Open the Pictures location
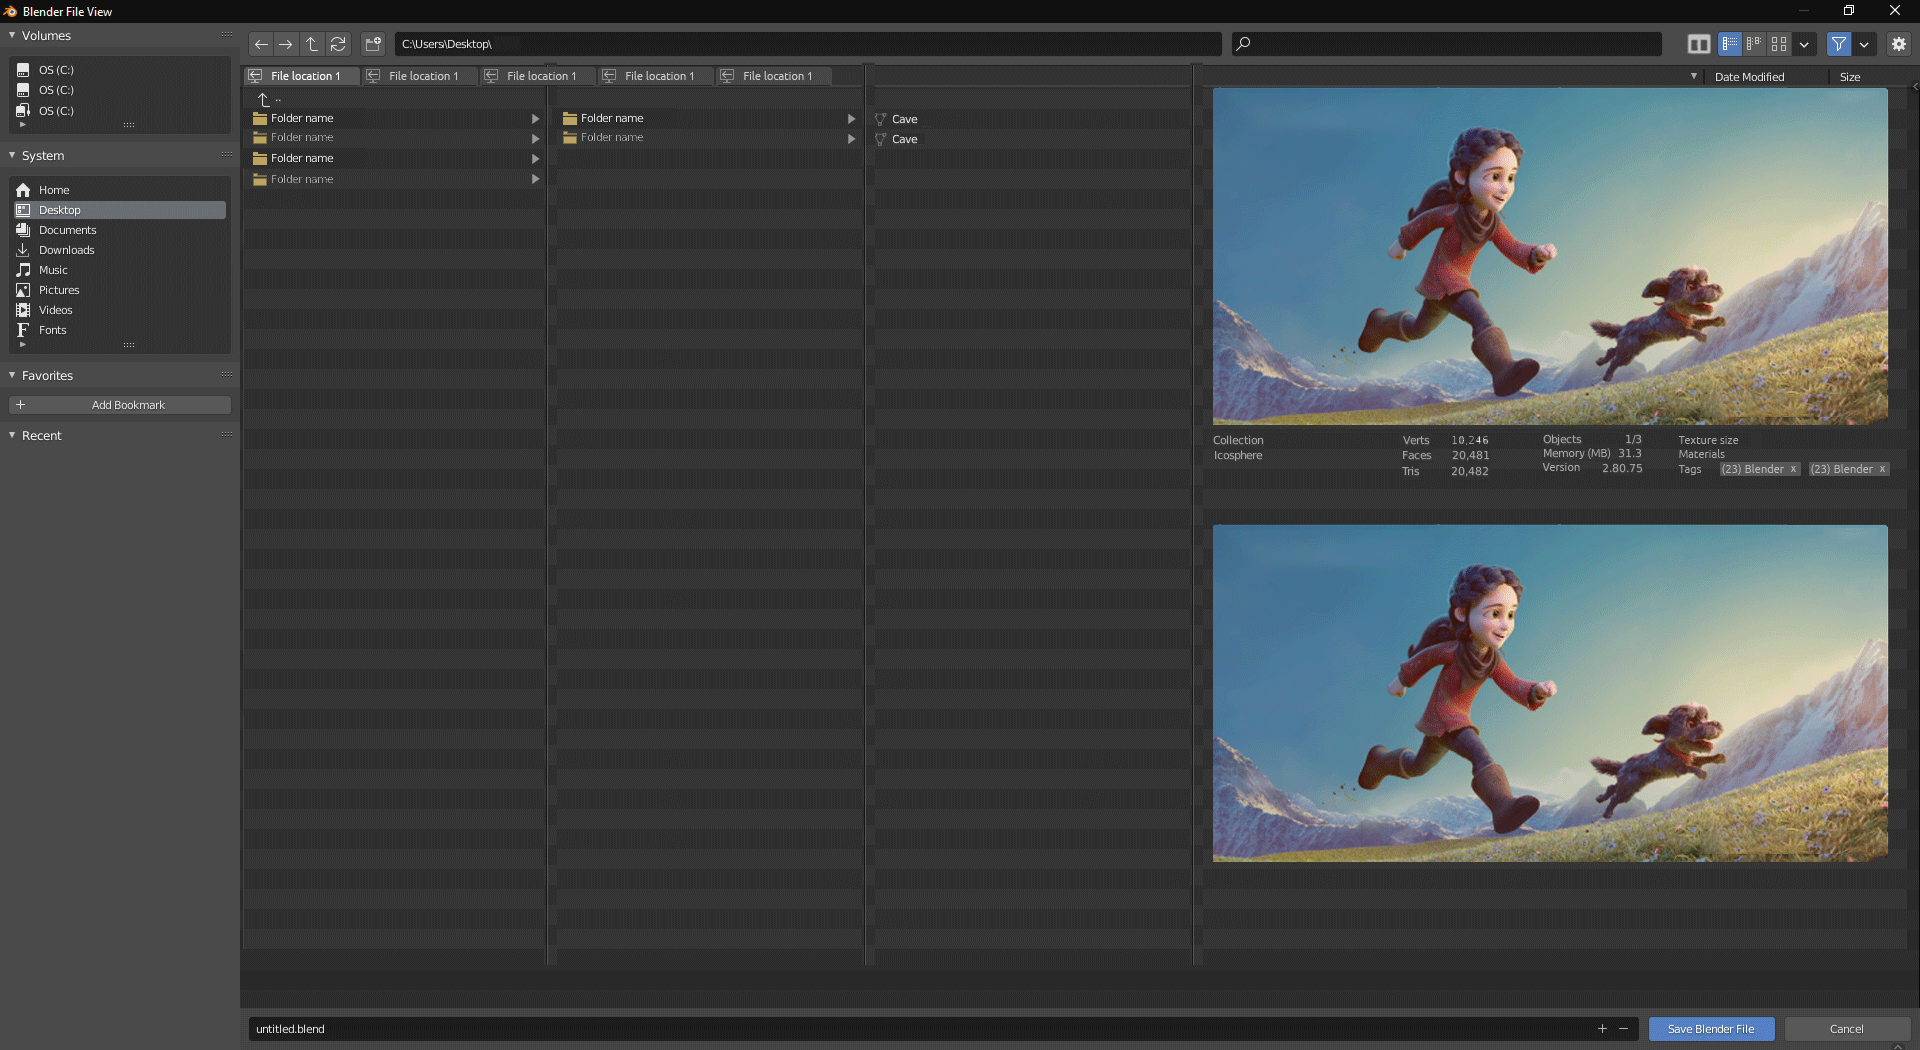 pos(119,290)
